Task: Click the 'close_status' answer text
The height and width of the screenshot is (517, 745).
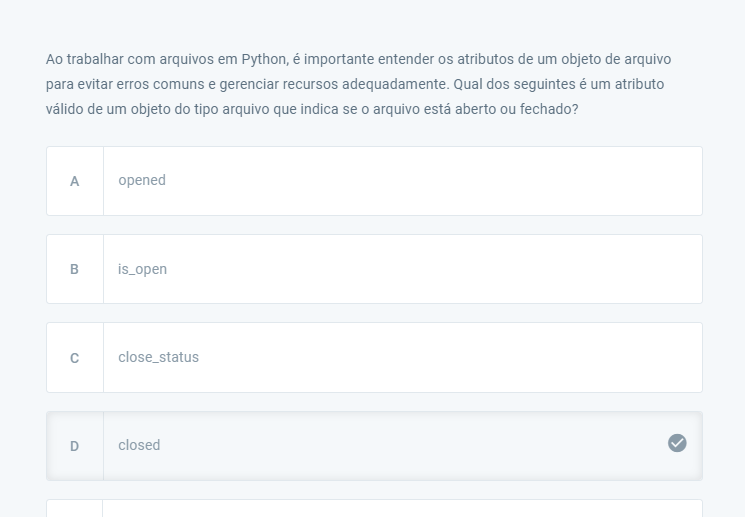Action: [x=159, y=357]
